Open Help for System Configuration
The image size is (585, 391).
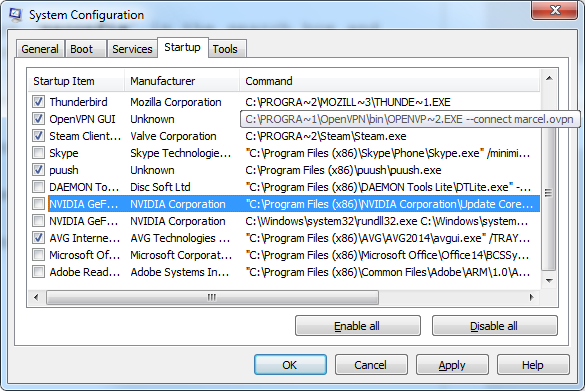coord(533,365)
